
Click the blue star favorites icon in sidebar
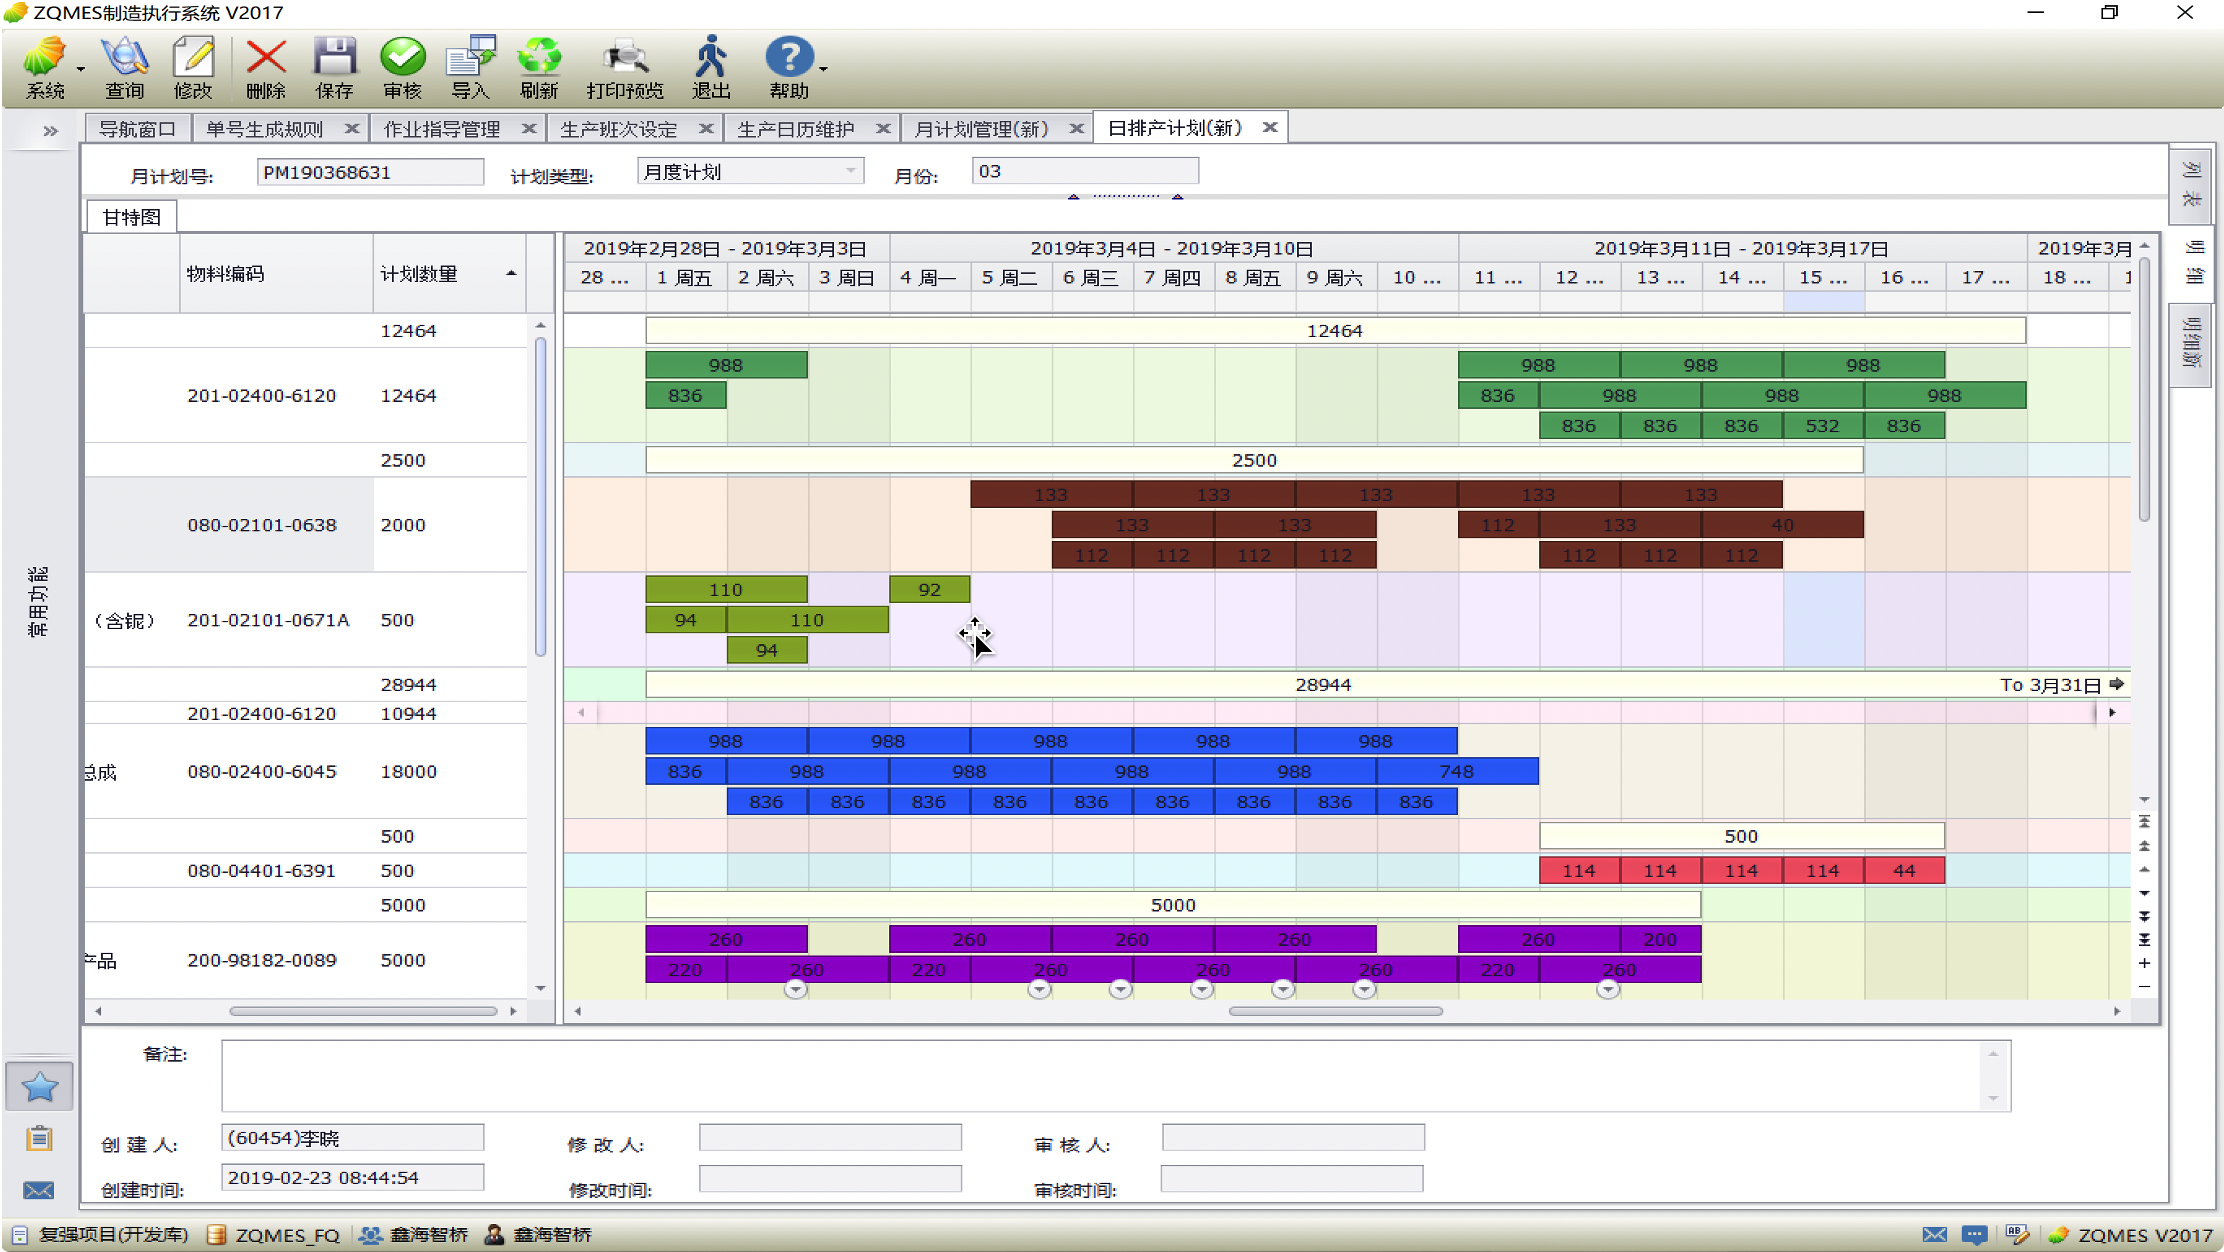39,1086
